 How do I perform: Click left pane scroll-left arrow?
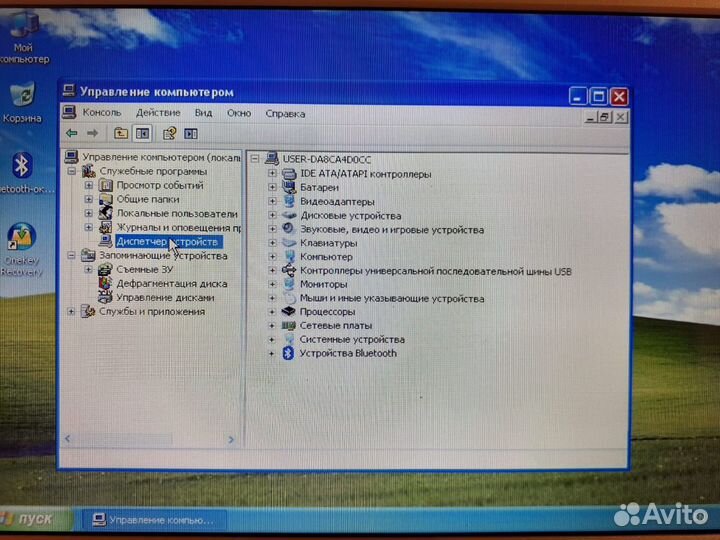(68, 439)
